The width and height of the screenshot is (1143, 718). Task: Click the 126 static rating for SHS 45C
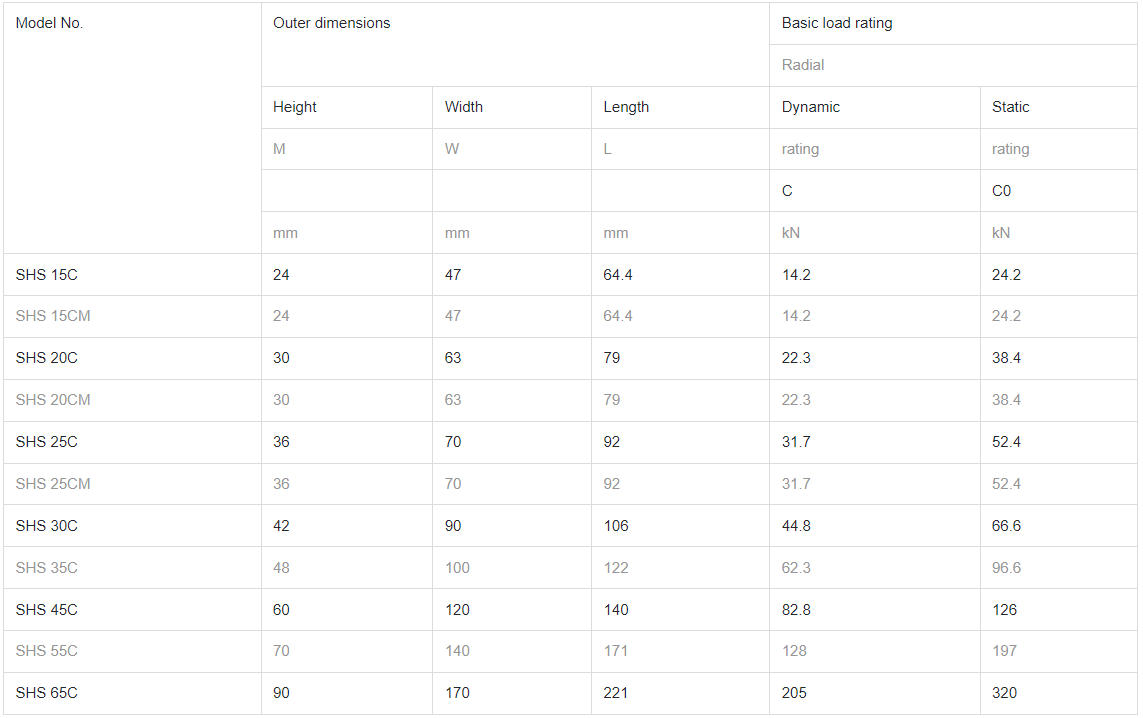click(x=1005, y=610)
